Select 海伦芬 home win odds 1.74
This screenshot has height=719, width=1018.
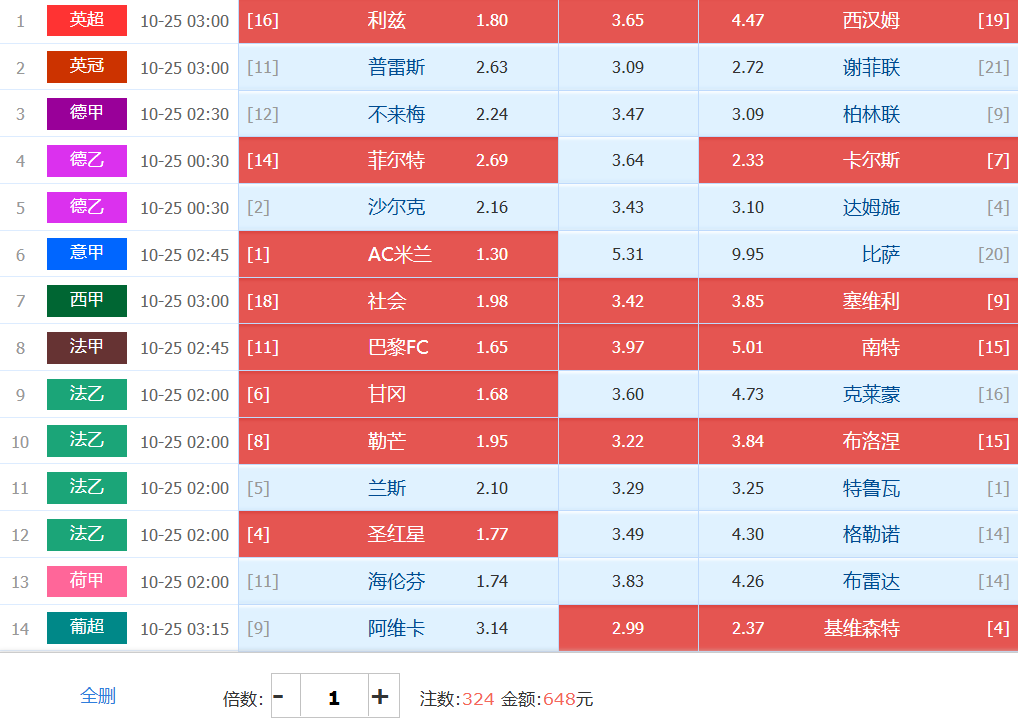[398, 582]
